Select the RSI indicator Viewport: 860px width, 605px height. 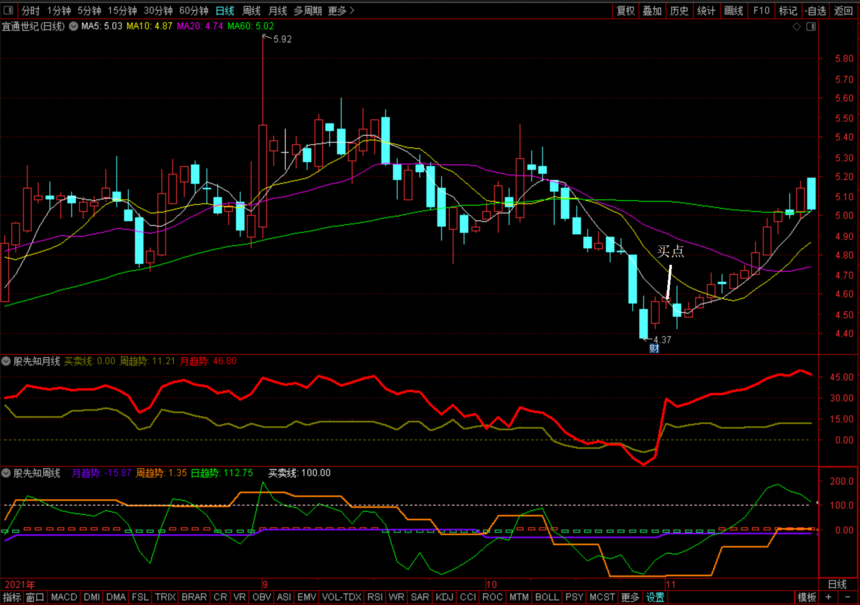point(375,597)
